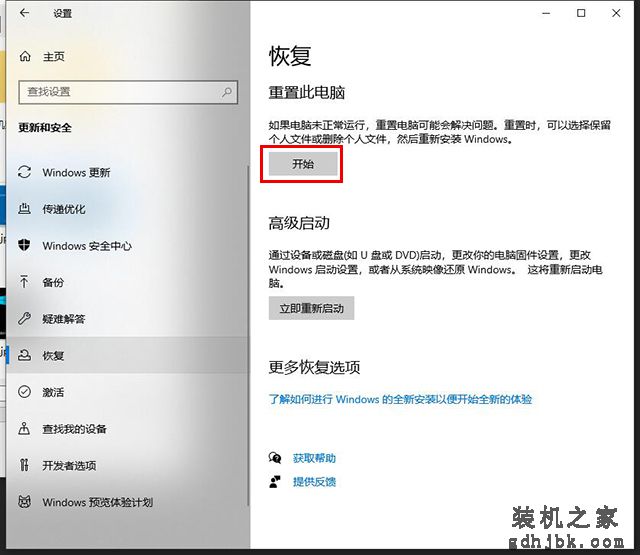The height and width of the screenshot is (555, 640).
Task: Select 备份 in sidebar
Action: pos(127,282)
